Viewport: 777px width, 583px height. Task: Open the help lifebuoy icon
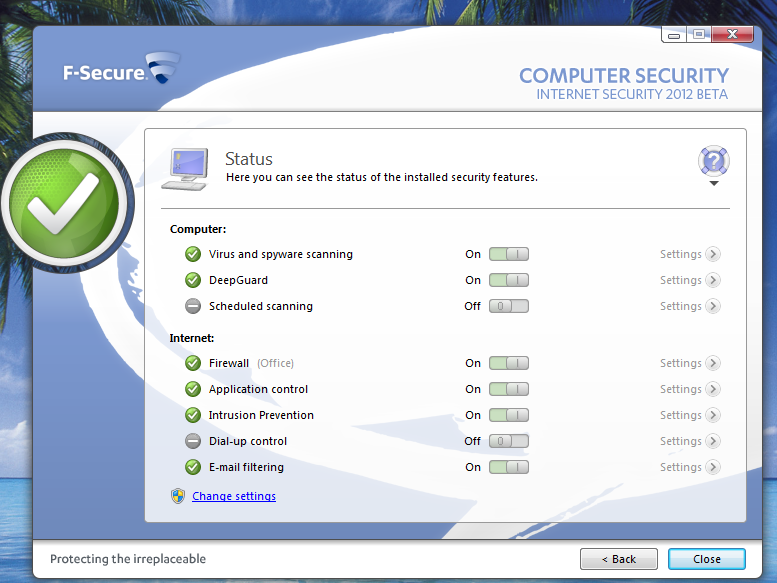(714, 161)
